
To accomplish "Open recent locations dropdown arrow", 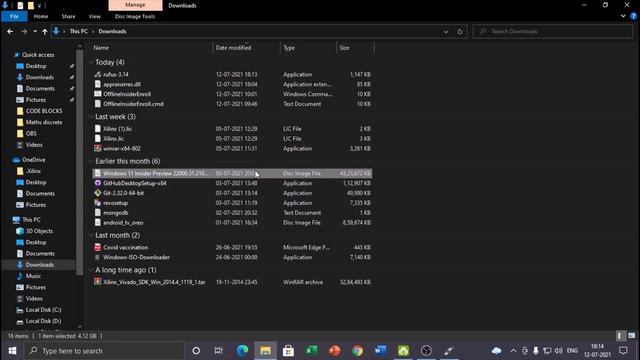I will [35, 31].
